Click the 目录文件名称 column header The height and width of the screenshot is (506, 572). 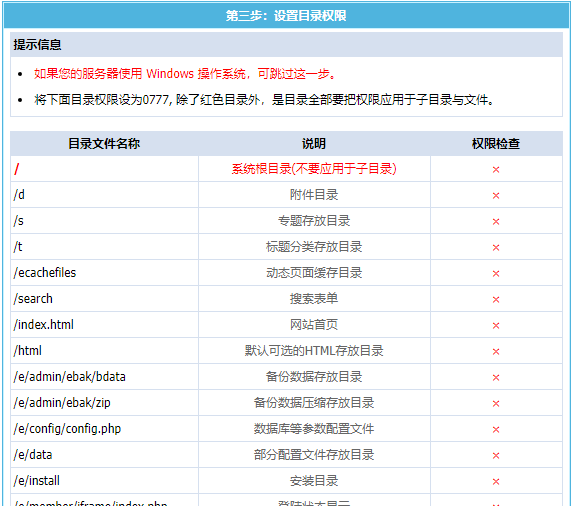(x=104, y=144)
